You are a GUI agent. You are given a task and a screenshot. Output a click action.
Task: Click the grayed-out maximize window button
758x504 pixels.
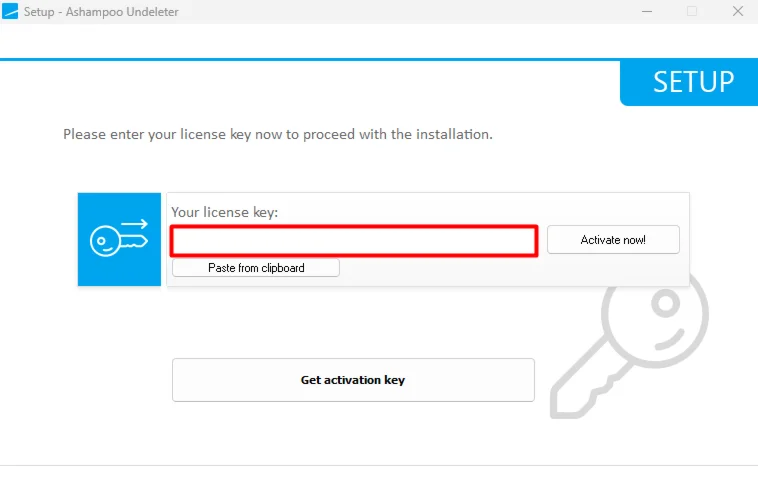(x=692, y=12)
